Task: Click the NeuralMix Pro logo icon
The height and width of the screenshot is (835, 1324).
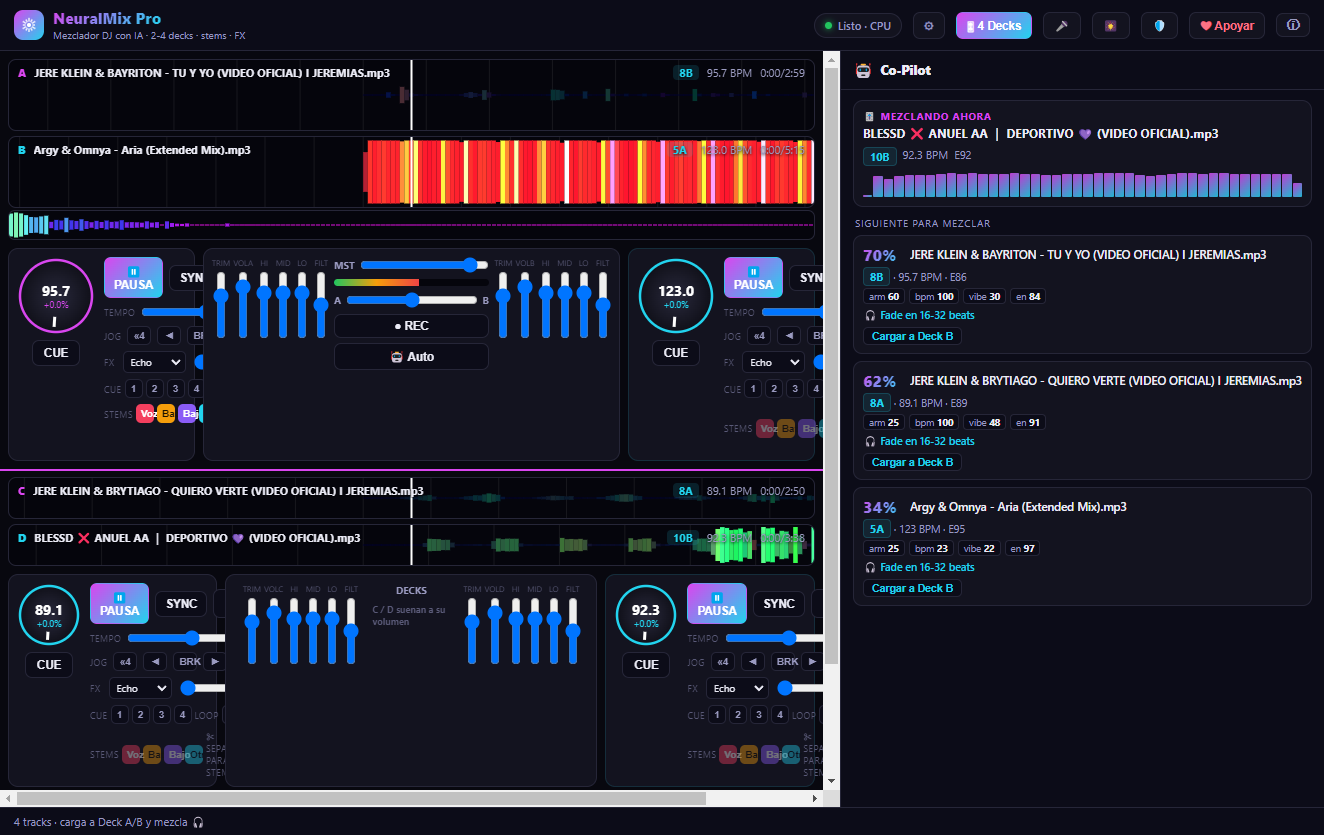Action: [29, 25]
